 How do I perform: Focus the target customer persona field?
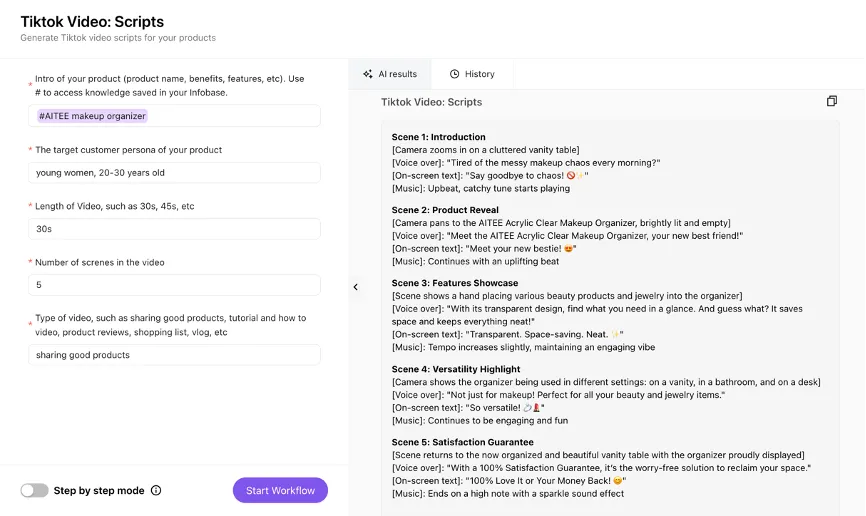point(174,173)
